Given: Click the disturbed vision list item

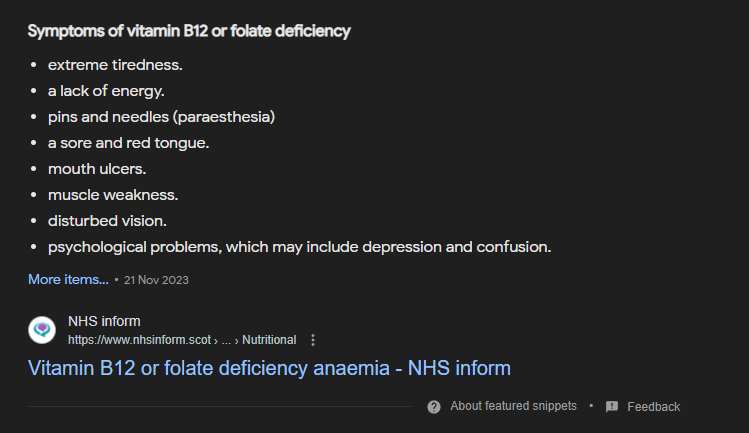Looking at the screenshot, I should [107, 221].
